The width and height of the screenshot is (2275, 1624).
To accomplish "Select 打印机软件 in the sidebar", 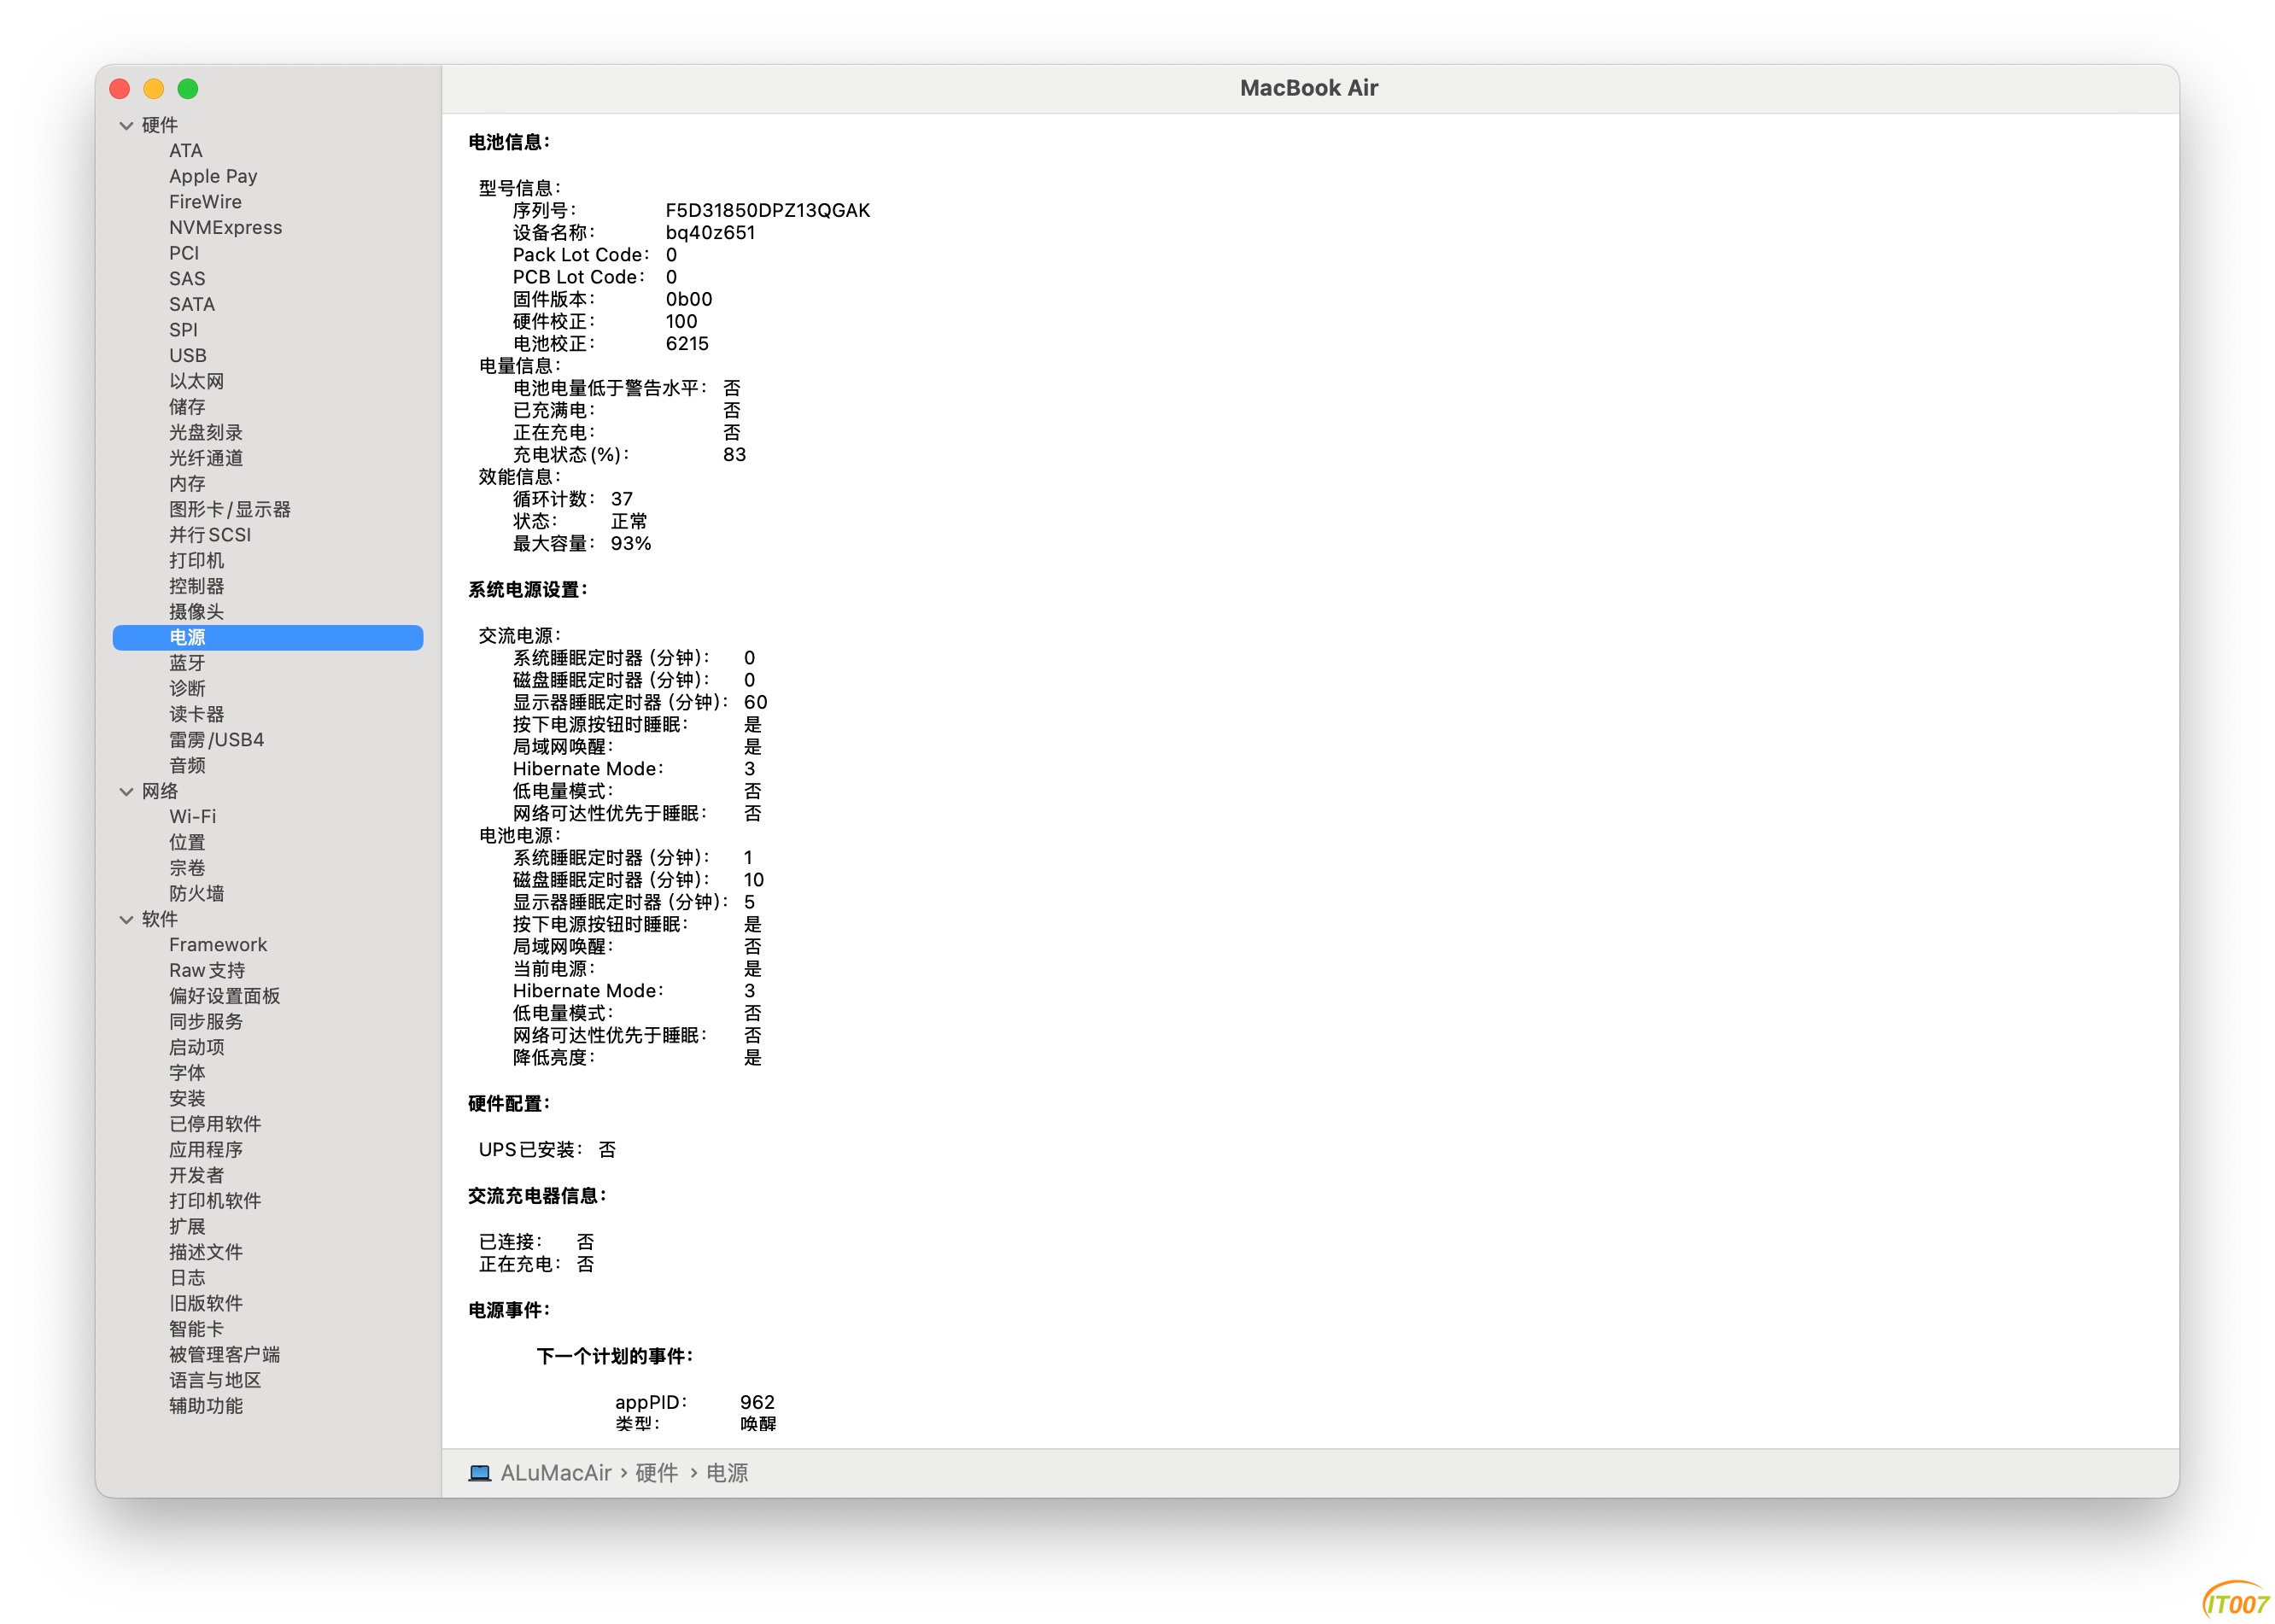I will click(x=215, y=1200).
